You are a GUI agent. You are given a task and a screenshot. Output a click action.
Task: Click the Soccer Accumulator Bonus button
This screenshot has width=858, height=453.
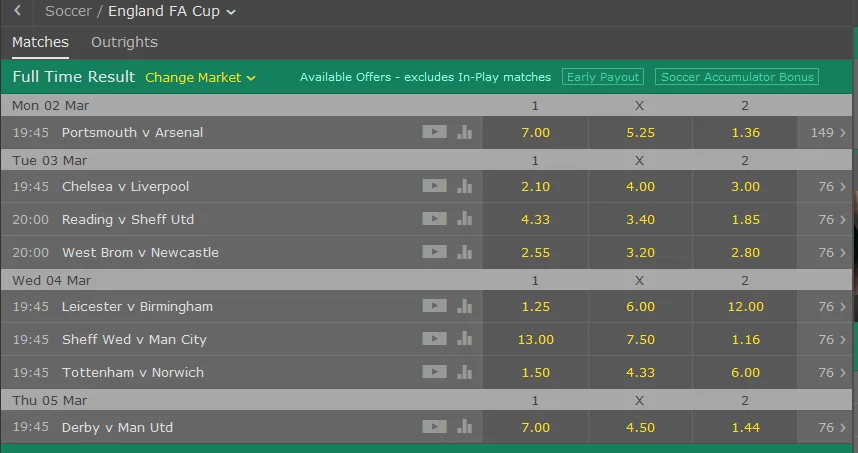point(737,77)
